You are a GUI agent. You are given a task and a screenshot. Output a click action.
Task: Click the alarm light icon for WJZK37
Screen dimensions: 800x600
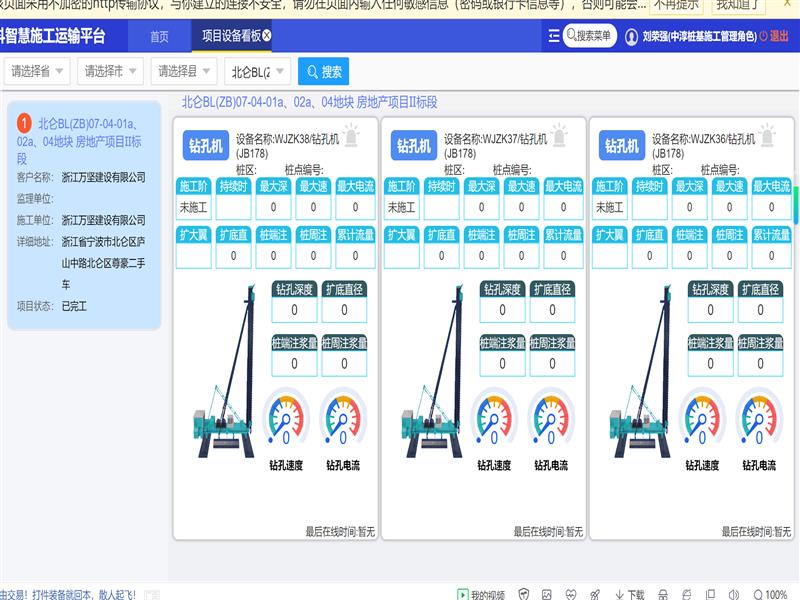559,134
